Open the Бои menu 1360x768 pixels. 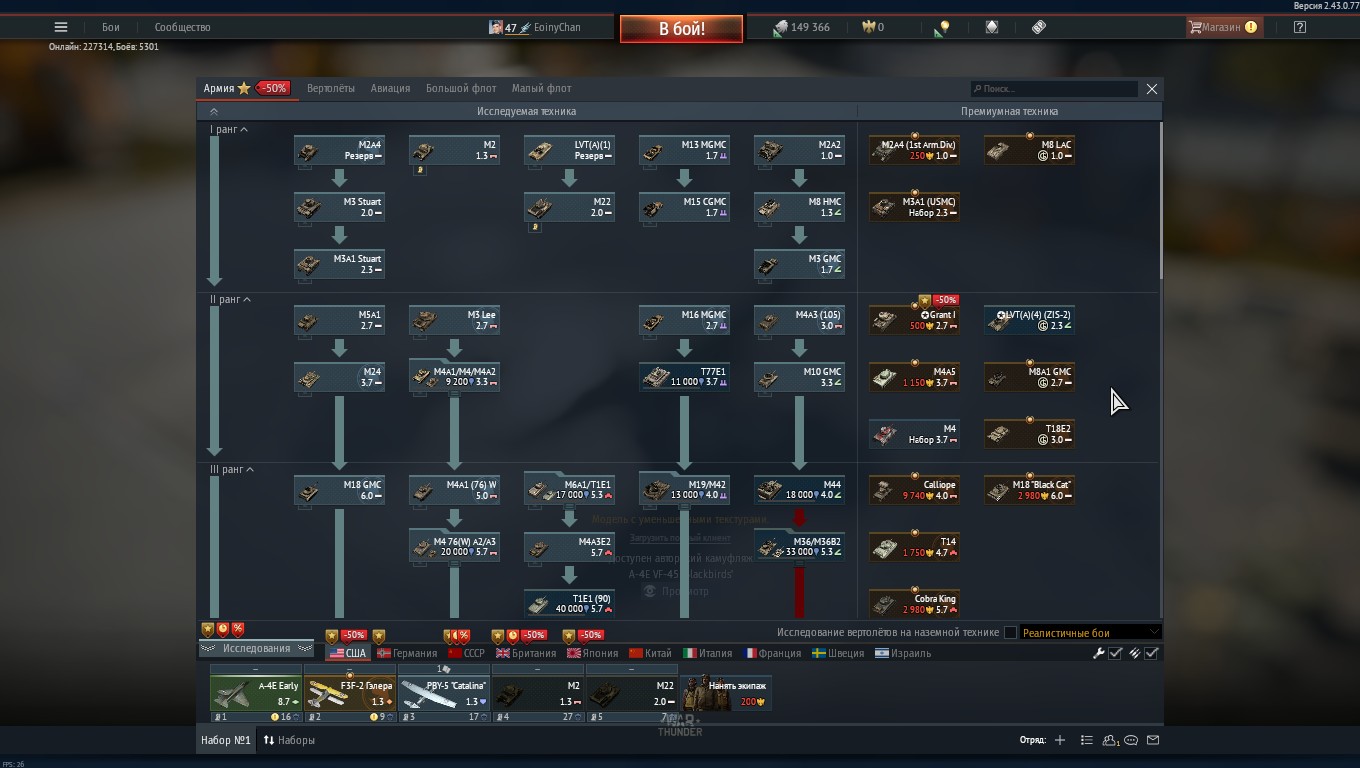[110, 27]
